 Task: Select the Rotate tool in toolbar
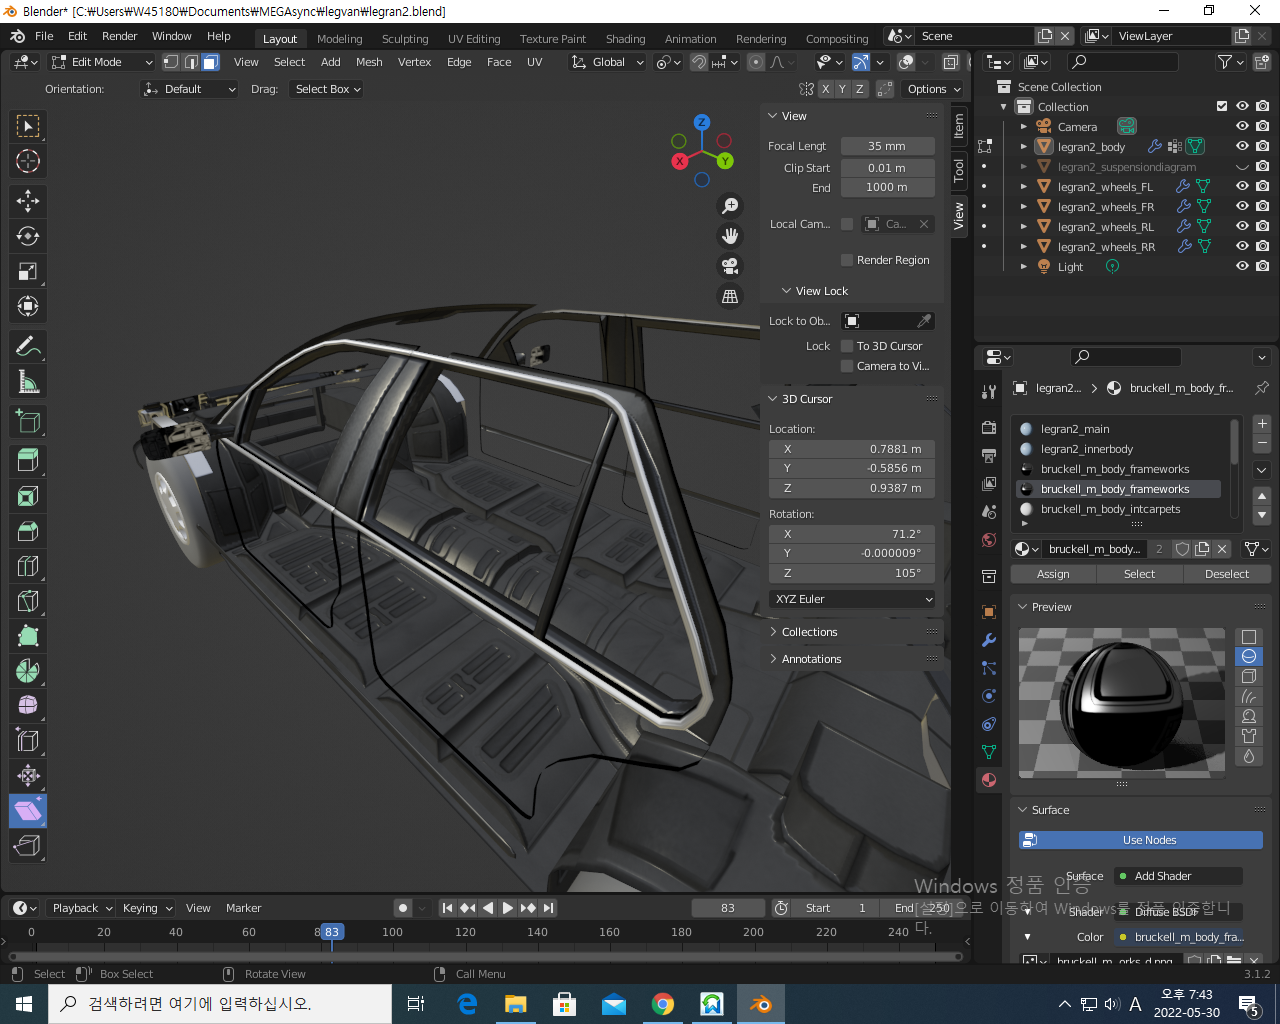pos(28,236)
